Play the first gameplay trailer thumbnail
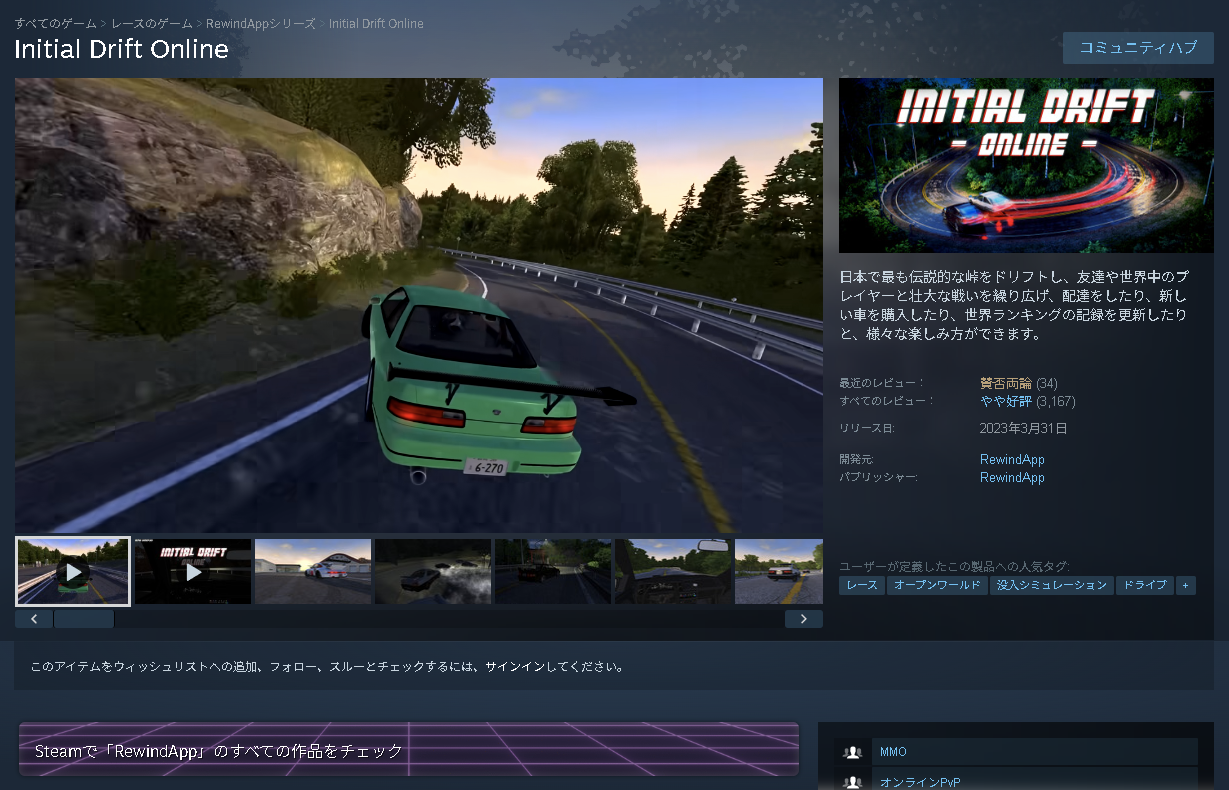The width and height of the screenshot is (1229, 790). (x=72, y=571)
